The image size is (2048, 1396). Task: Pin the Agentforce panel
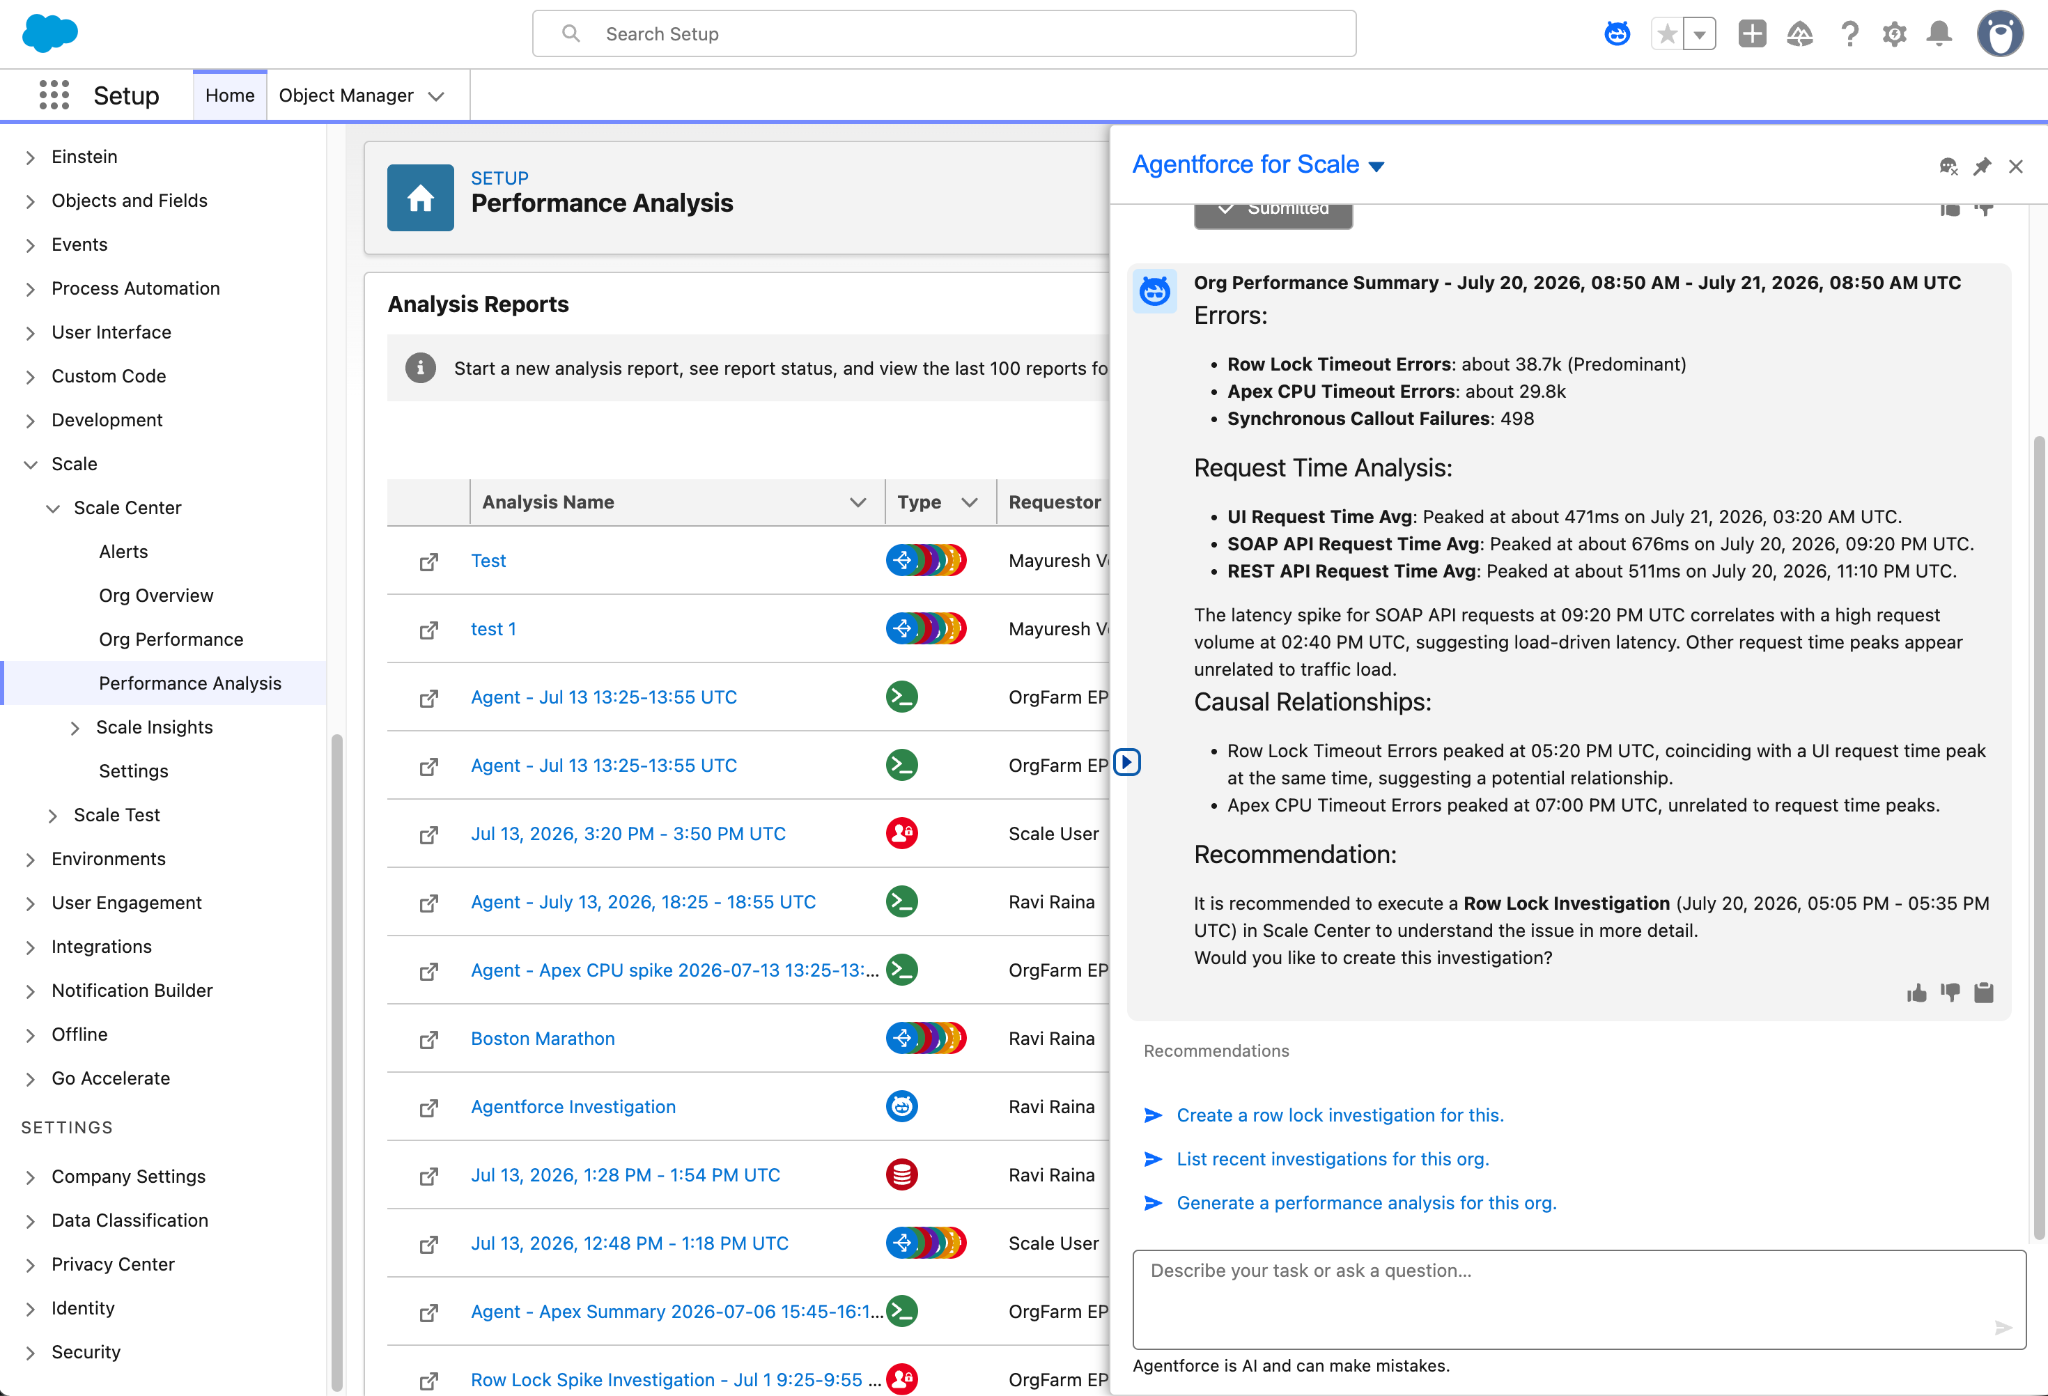[x=1982, y=166]
